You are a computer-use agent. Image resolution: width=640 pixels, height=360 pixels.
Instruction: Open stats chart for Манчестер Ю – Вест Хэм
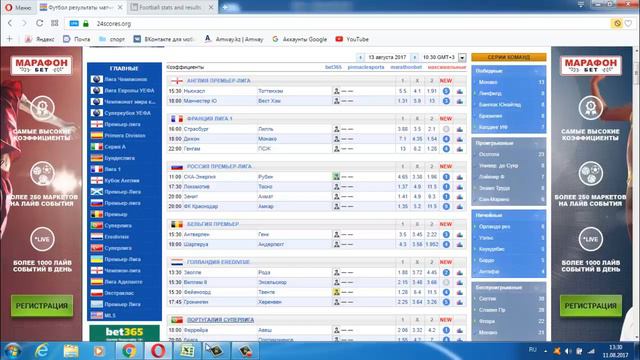coord(460,101)
